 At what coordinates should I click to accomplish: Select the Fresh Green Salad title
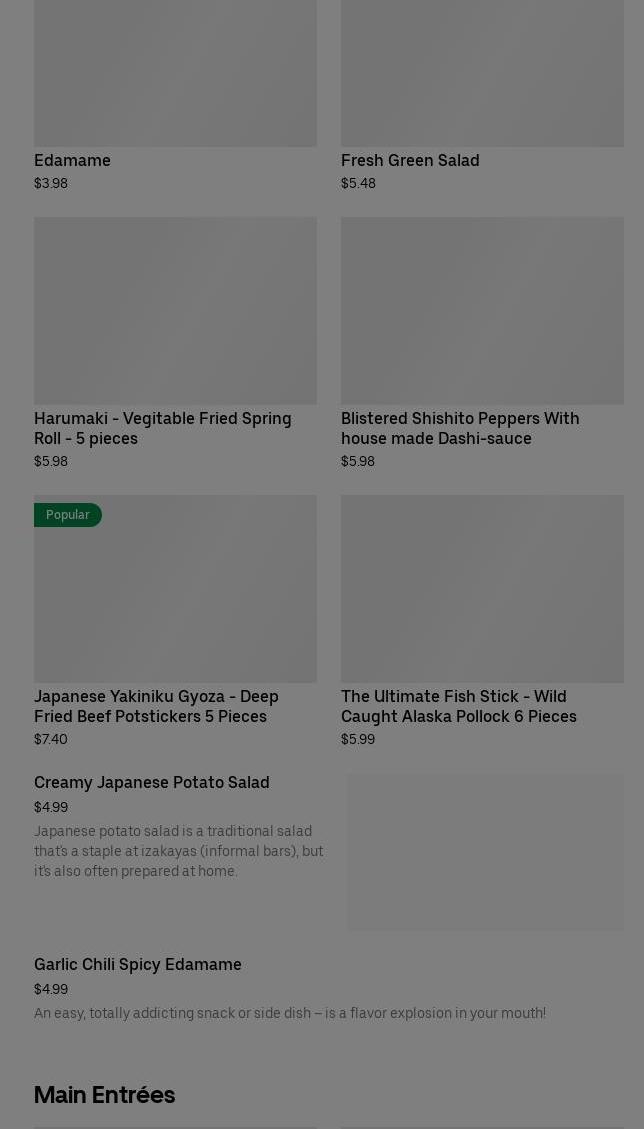410,160
